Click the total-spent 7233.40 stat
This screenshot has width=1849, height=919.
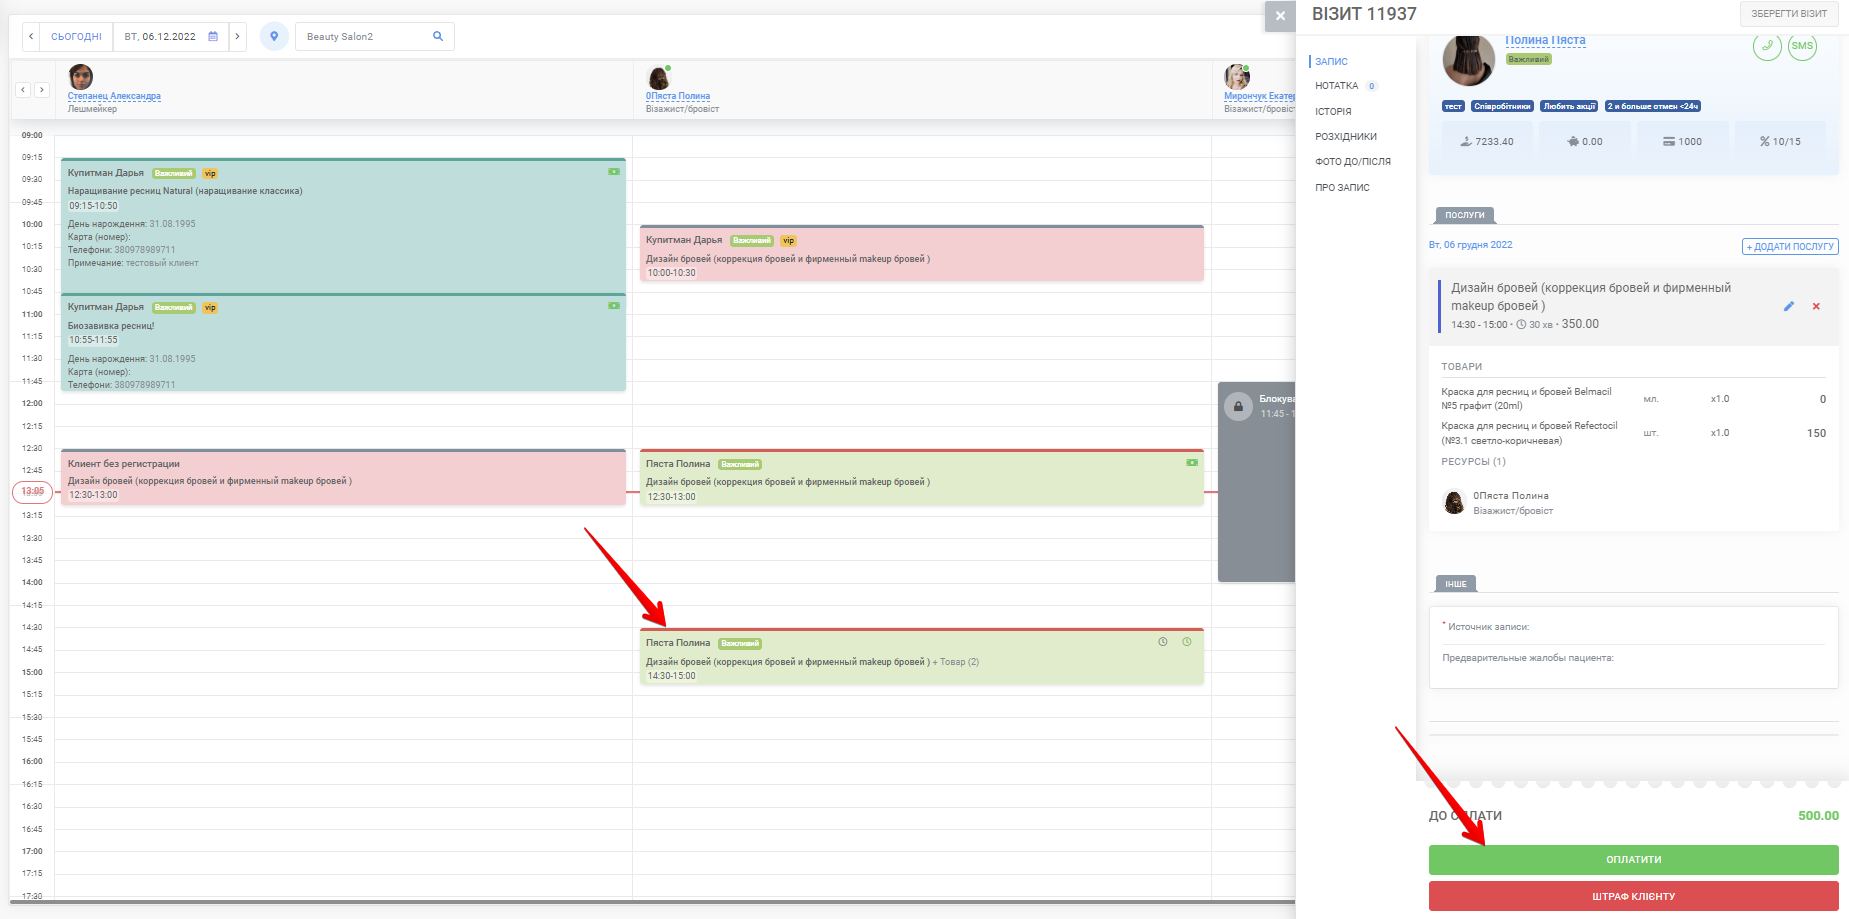click(1486, 142)
